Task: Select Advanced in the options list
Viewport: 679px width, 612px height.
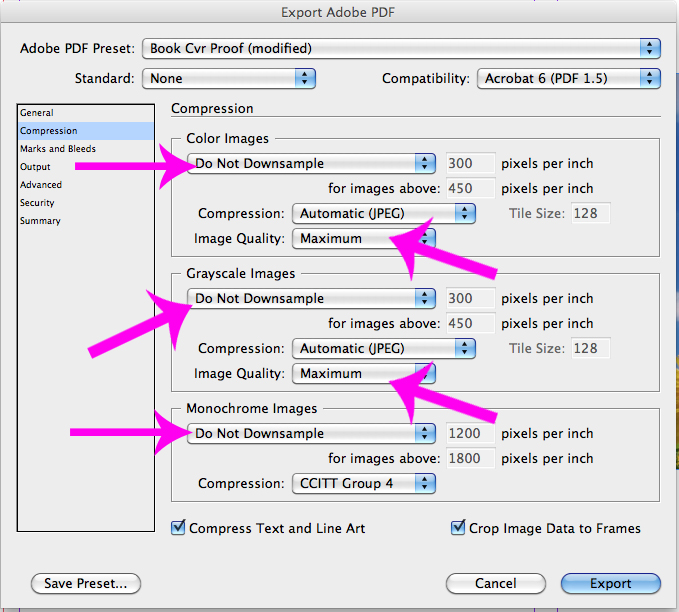Action: tap(86, 185)
